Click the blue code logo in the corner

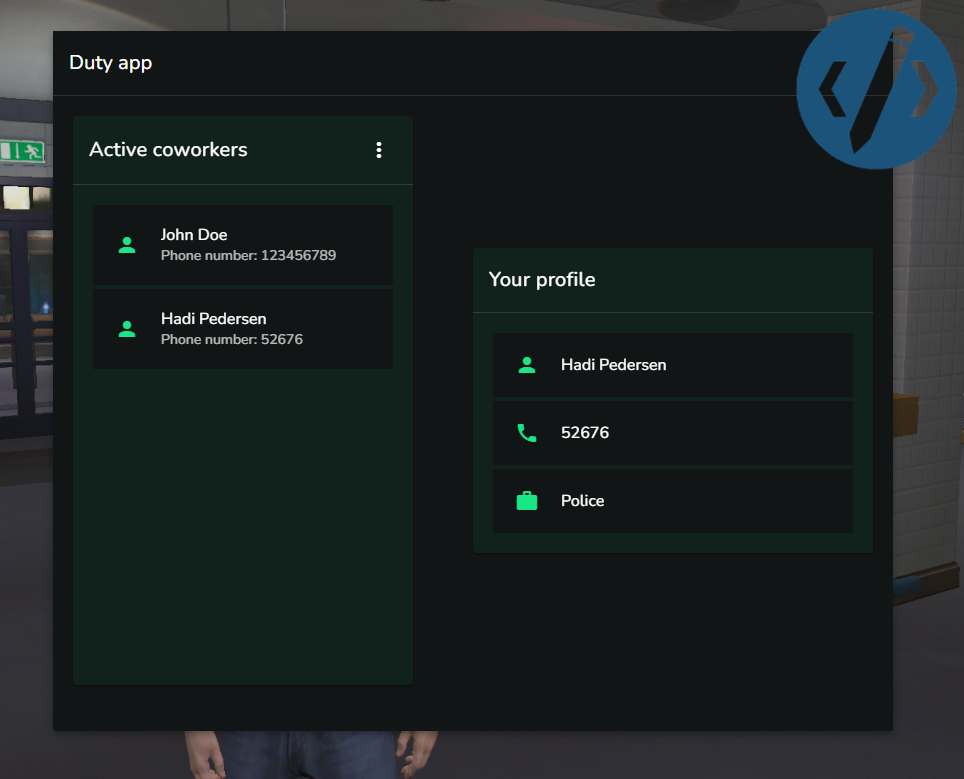coord(876,89)
